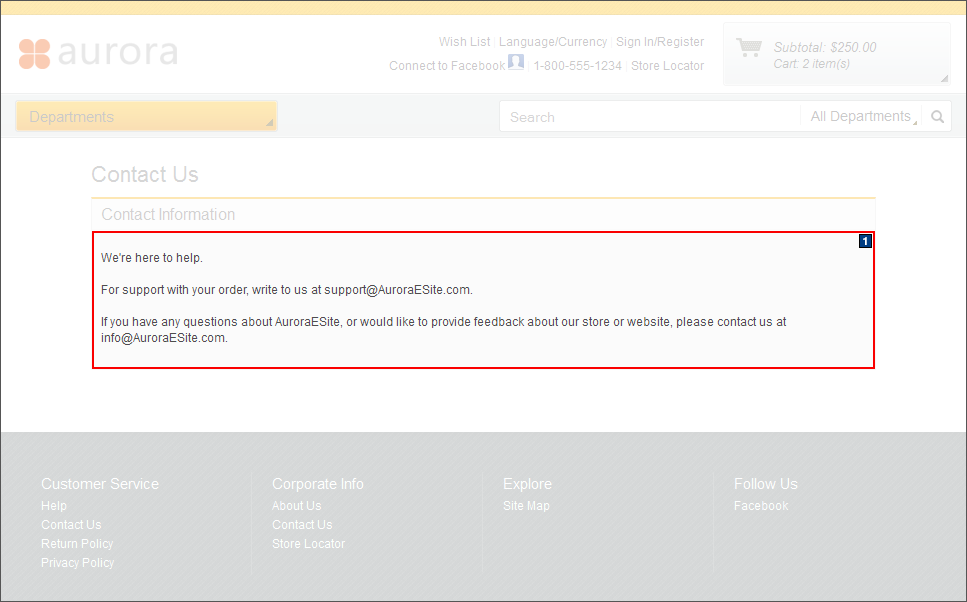Click the All Departments dropdown arrow

(x=917, y=120)
